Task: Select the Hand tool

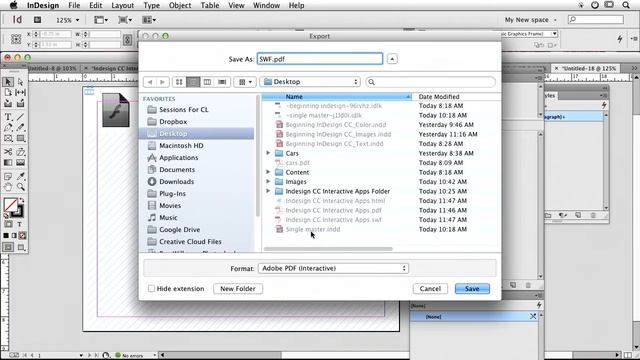Action: 8,187
